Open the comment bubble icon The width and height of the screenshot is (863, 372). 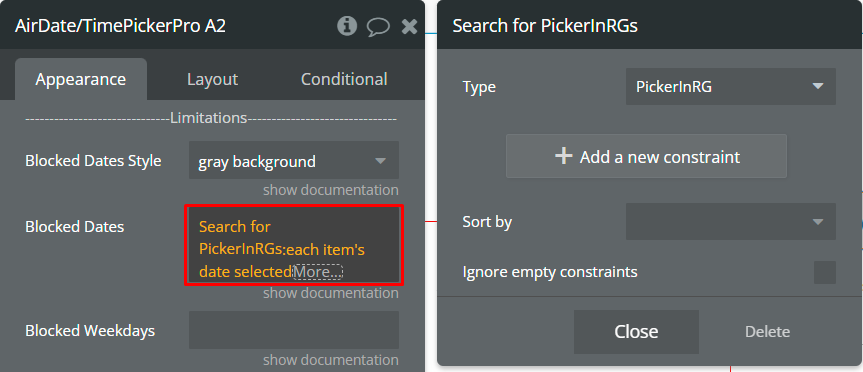pos(378,26)
